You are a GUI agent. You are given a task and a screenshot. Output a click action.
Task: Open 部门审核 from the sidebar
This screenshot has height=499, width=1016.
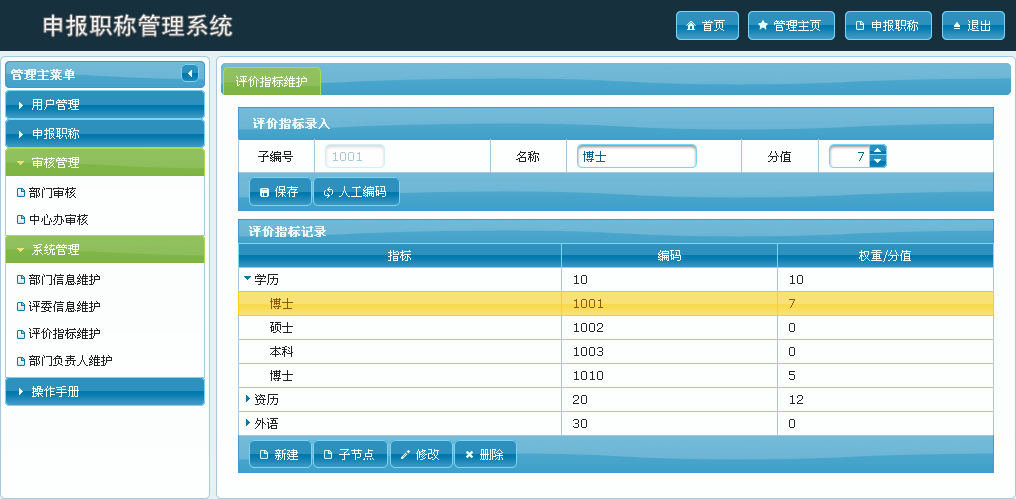pos(53,192)
